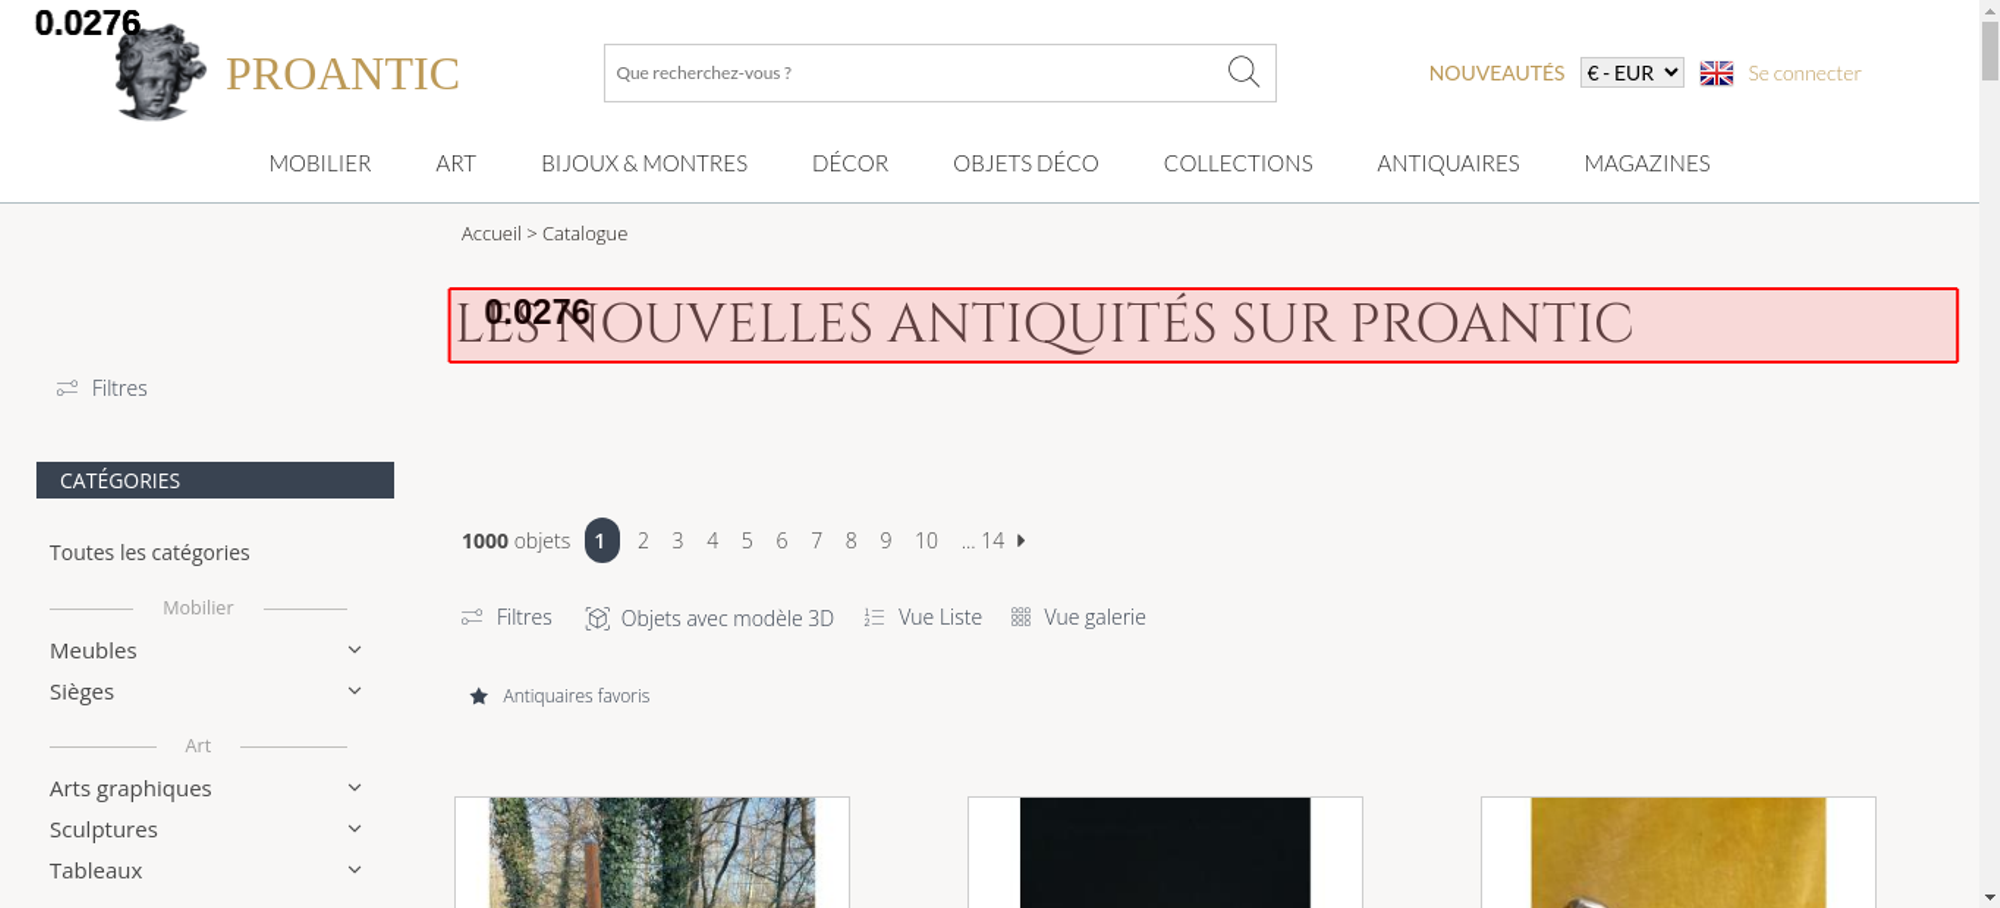Click the sidebar Filtres sliders icon
Screen dimensions: 2000x908
tap(67, 388)
